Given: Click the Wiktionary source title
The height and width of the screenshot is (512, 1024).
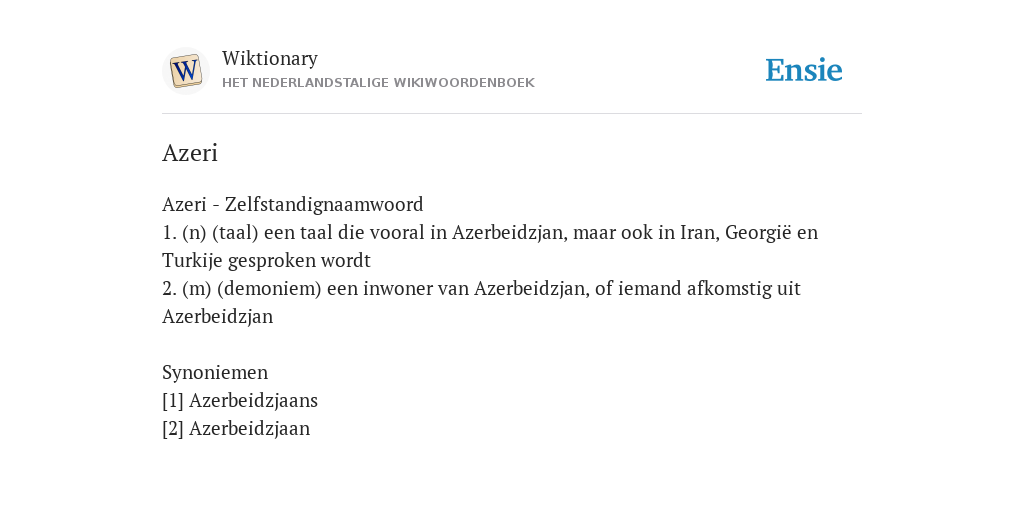Looking at the screenshot, I should coord(270,59).
